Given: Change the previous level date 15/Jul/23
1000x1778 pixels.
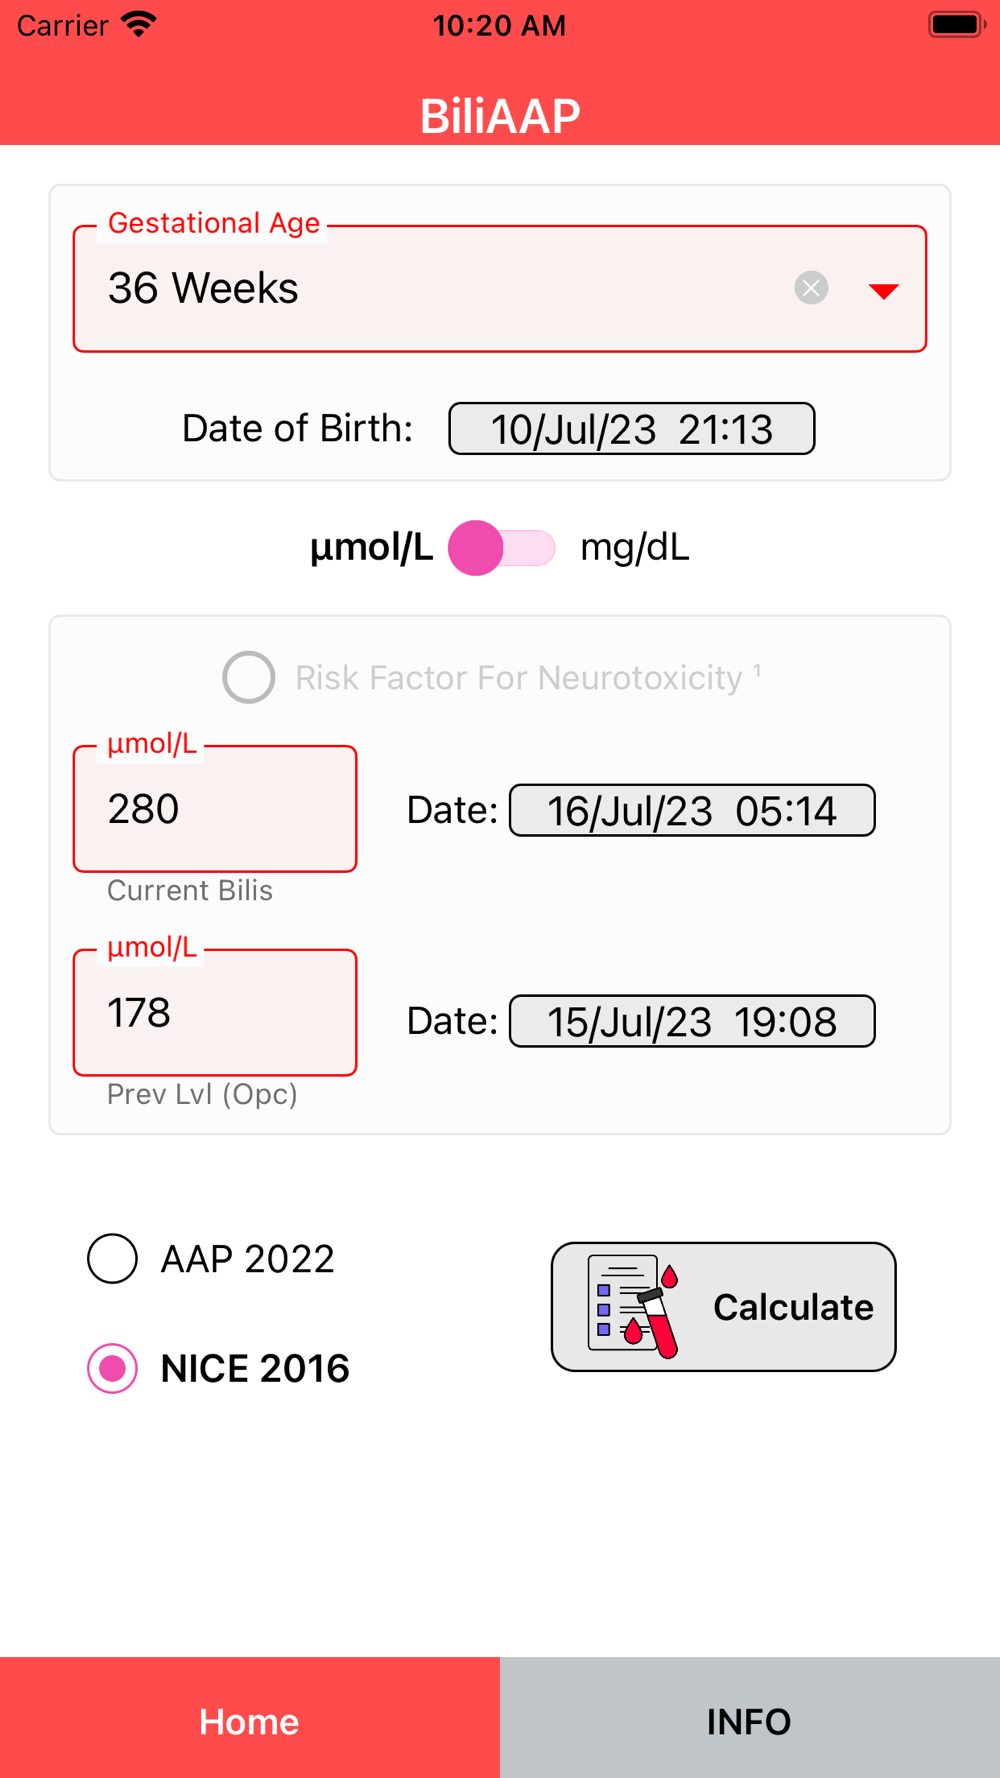Looking at the screenshot, I should point(692,1022).
